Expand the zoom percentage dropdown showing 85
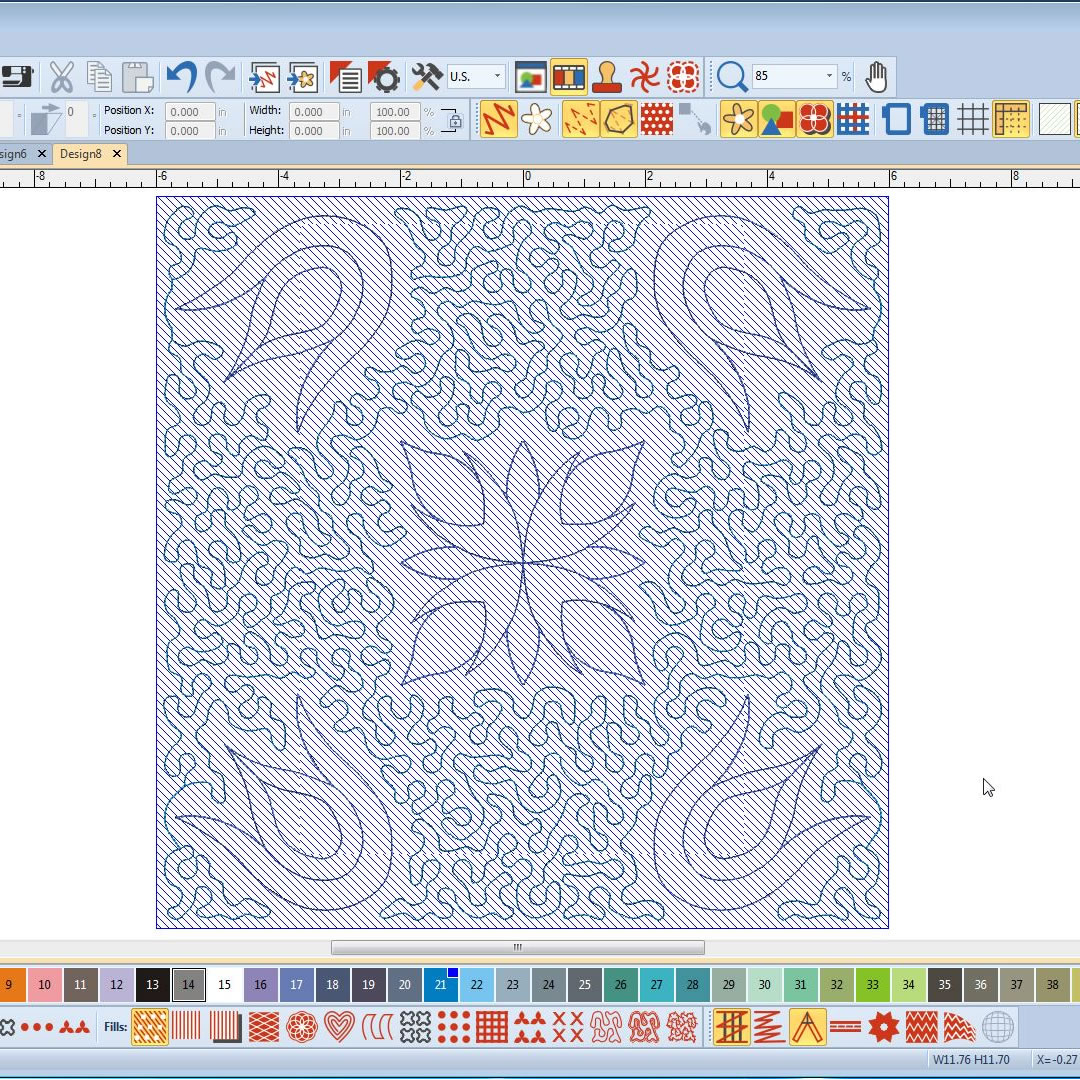The width and height of the screenshot is (1080, 1080). (828, 77)
